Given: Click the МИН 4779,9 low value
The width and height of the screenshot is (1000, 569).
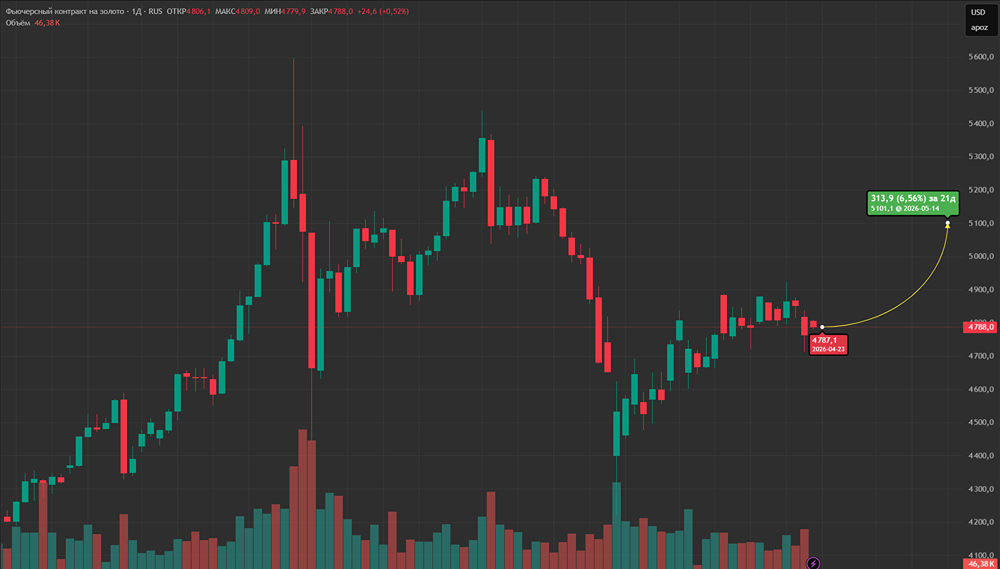Looking at the screenshot, I should [285, 11].
